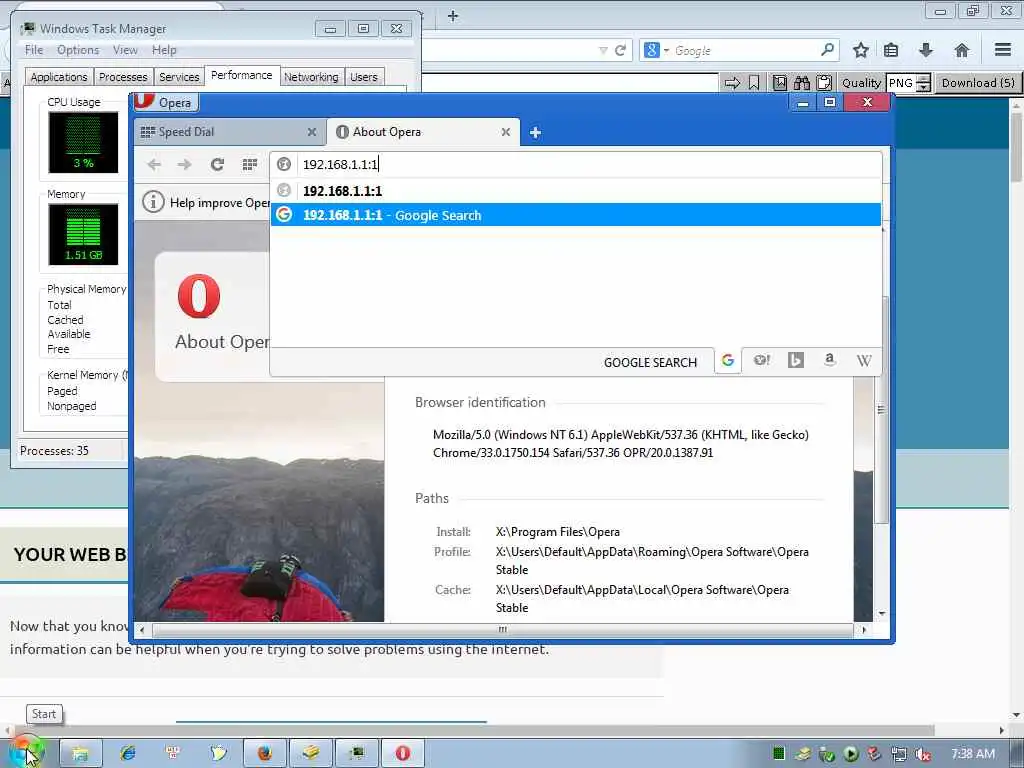The image size is (1024, 768).
Task: Close the Speed Dial tab
Action: click(312, 132)
